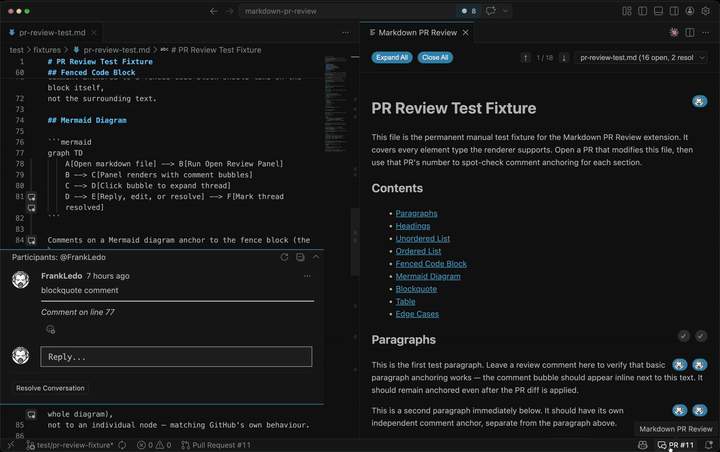Open FrankLedo comment's more actions ellipsis

[x=307, y=276]
